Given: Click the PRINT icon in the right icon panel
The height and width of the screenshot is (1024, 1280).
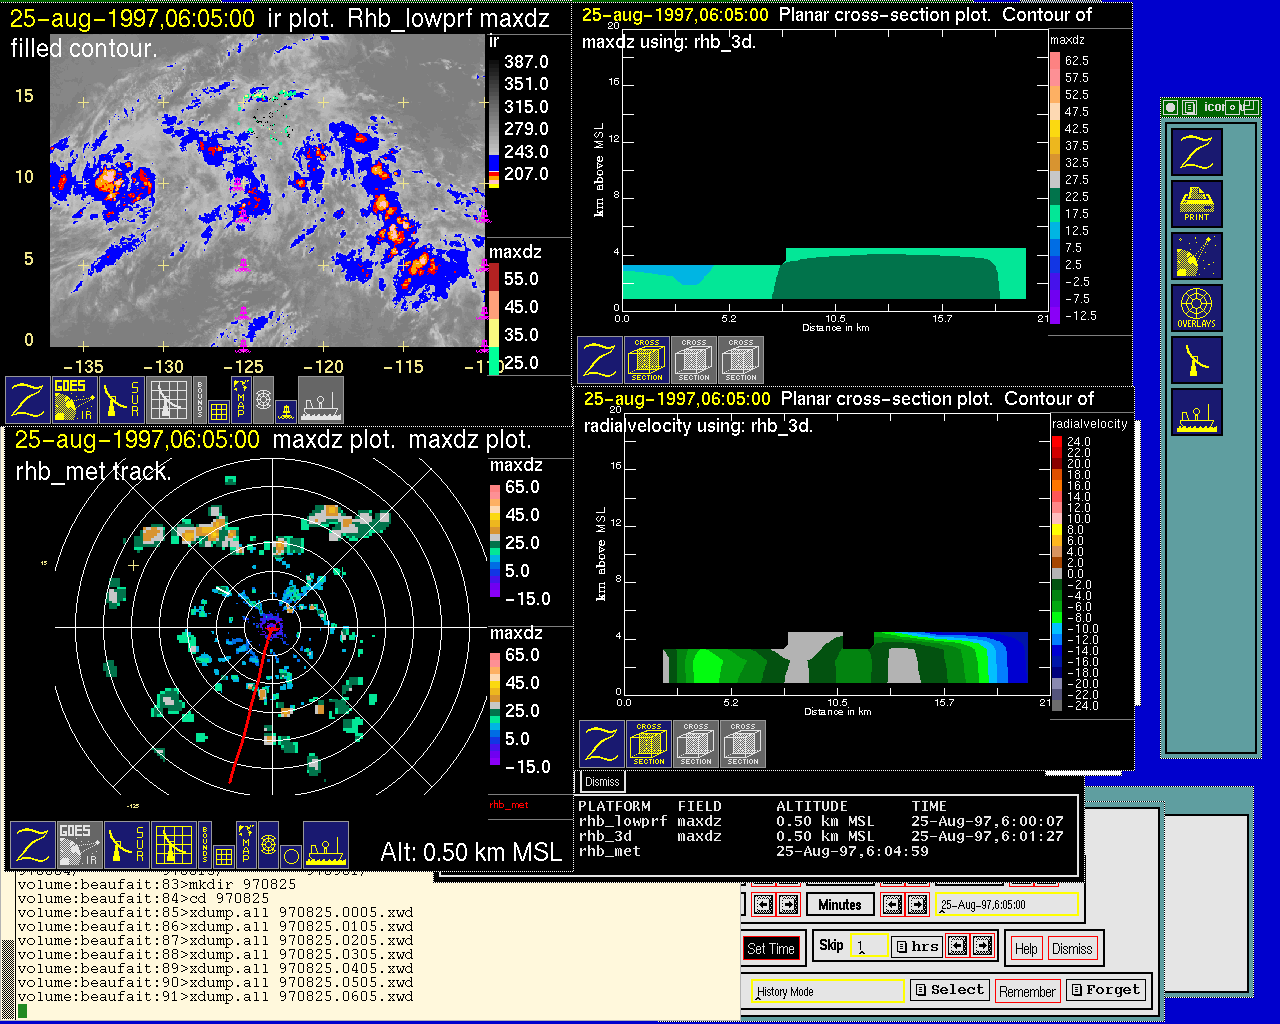Looking at the screenshot, I should click(1197, 204).
